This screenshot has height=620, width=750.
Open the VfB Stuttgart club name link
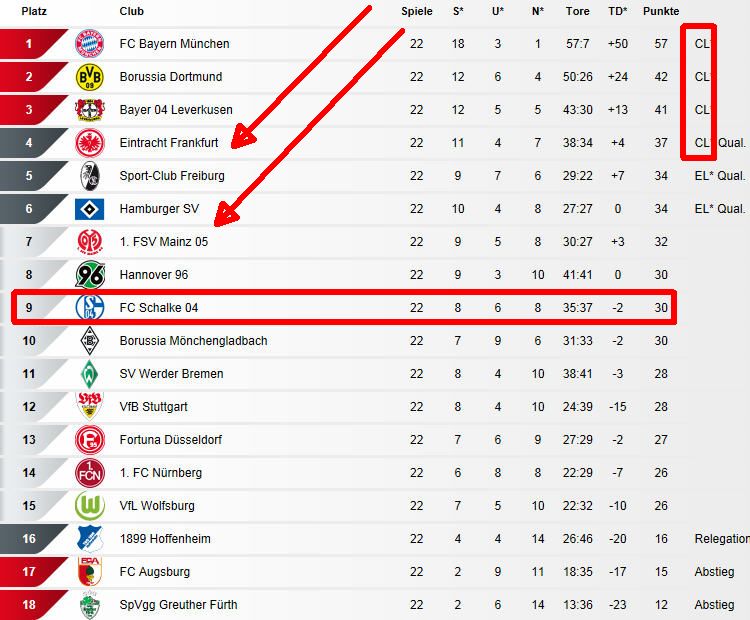pyautogui.click(x=153, y=407)
